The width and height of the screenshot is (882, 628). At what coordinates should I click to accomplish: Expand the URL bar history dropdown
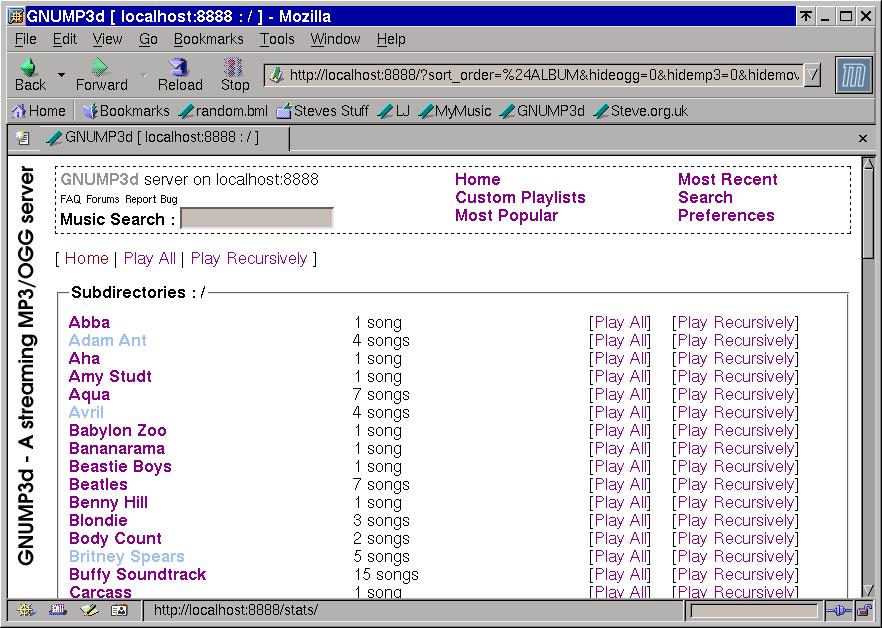point(812,75)
